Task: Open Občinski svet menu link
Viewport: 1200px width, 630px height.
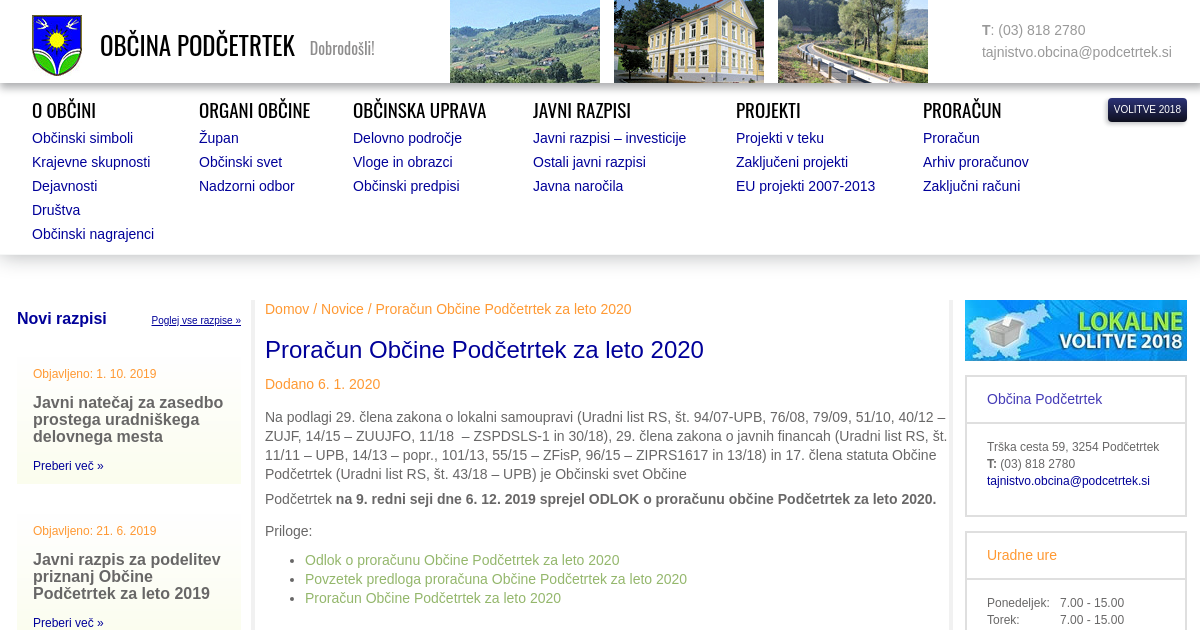Action: (240, 162)
